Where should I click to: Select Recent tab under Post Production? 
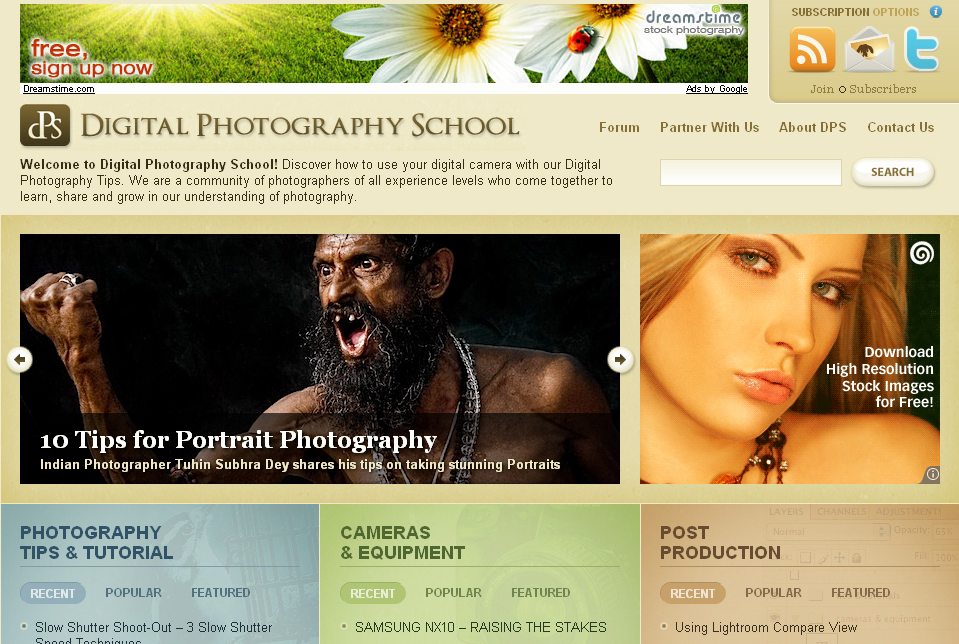point(692,593)
